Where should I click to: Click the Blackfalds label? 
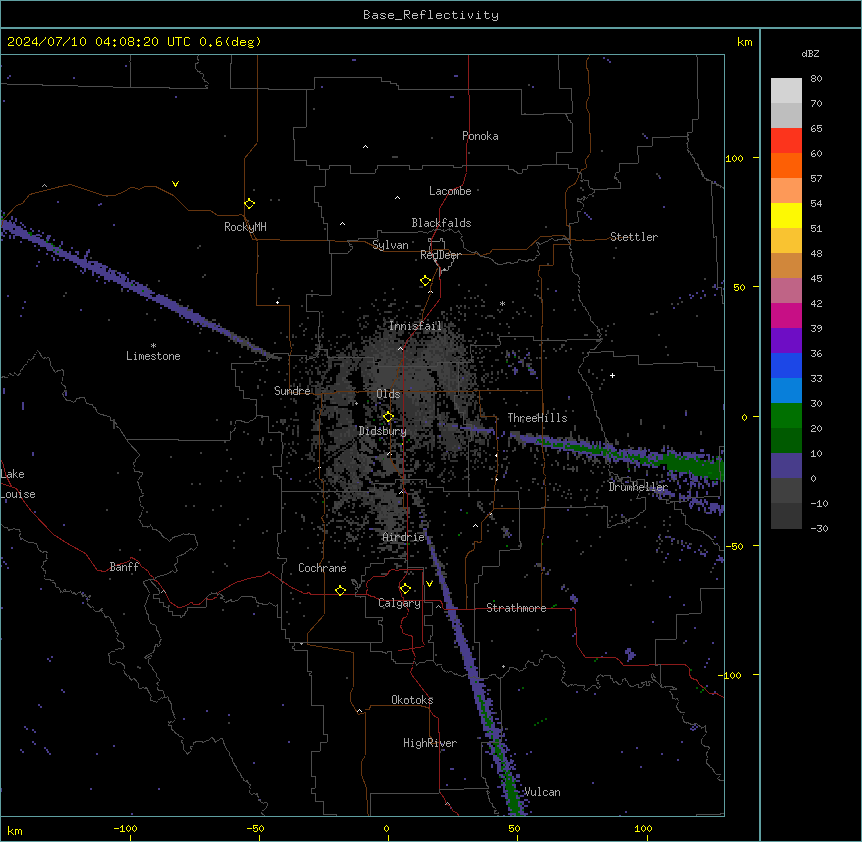441,223
